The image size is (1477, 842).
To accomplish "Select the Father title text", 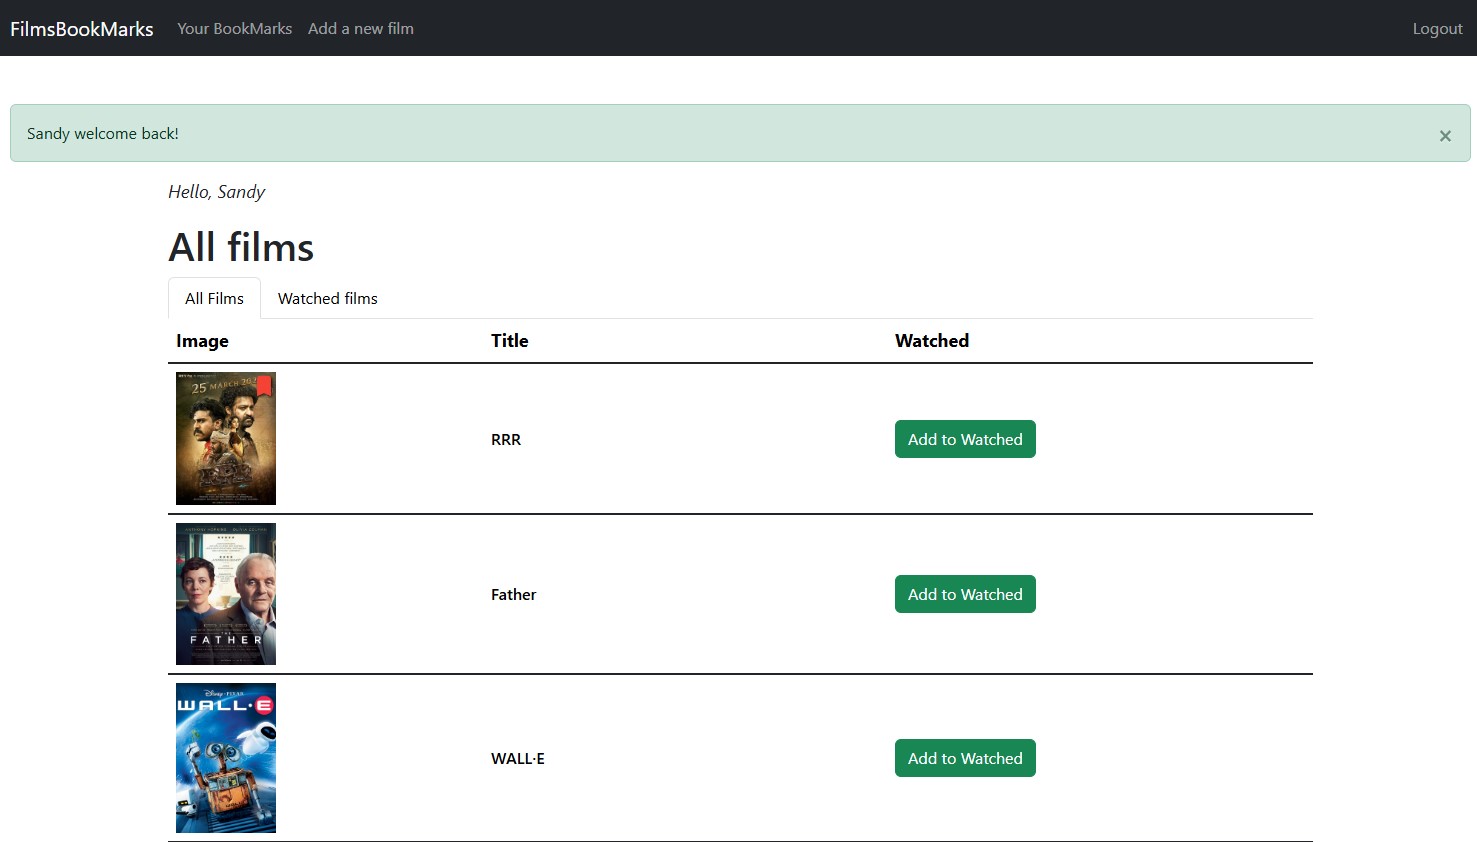I will (x=513, y=595).
